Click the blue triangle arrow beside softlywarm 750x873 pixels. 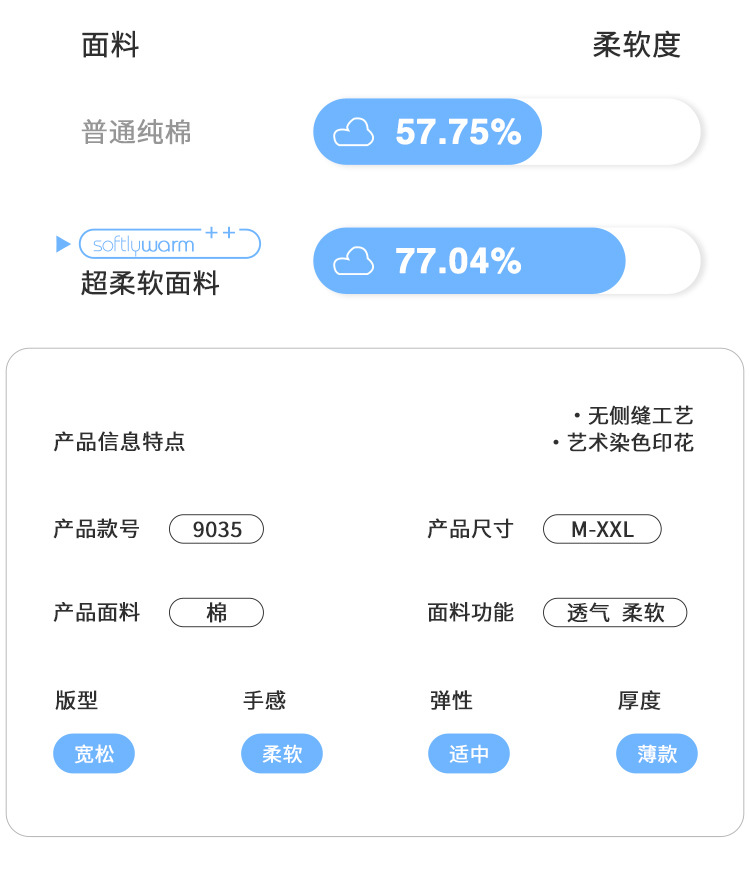[x=63, y=244]
